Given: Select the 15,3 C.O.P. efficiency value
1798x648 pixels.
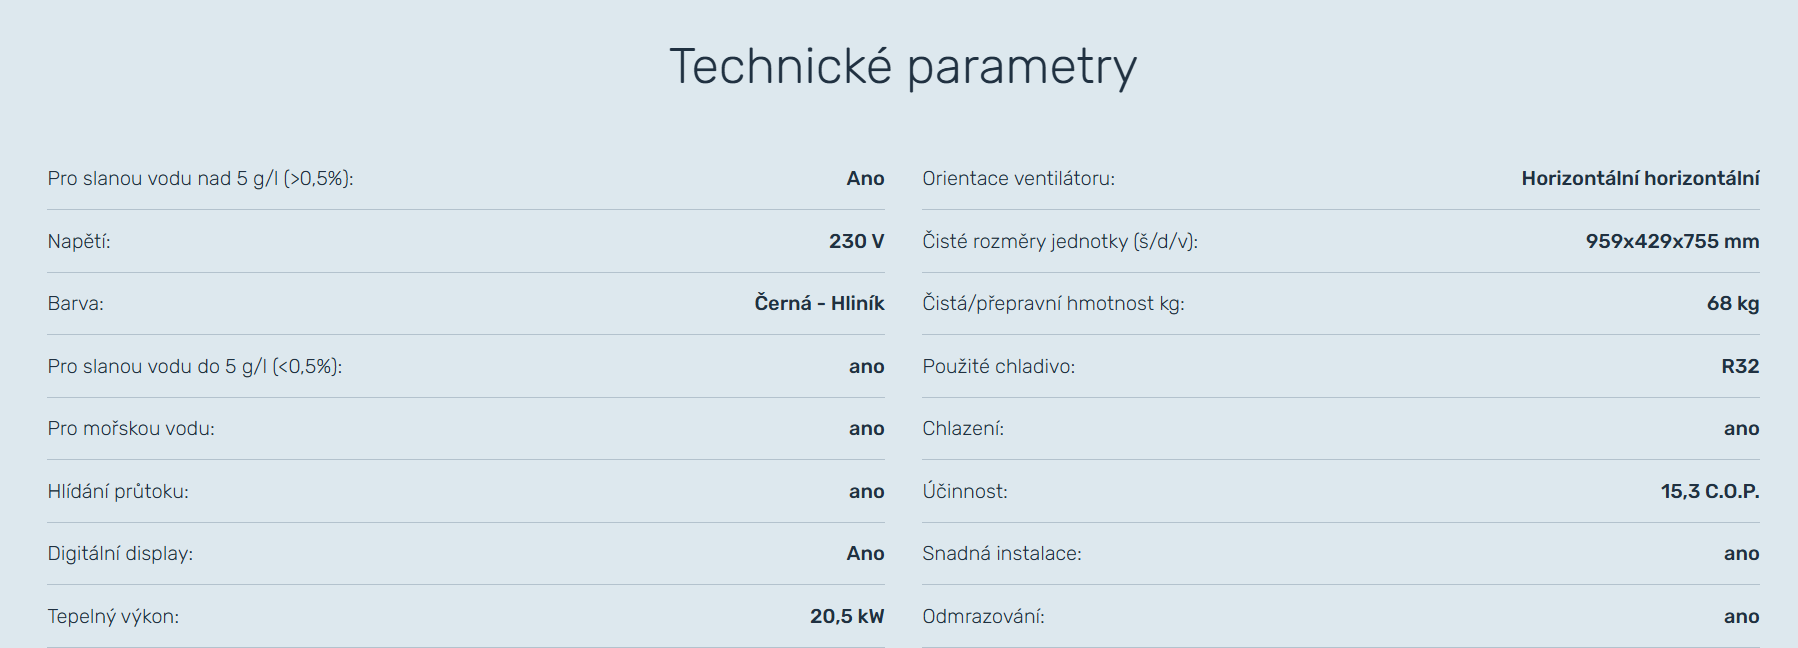Looking at the screenshot, I should (1709, 492).
